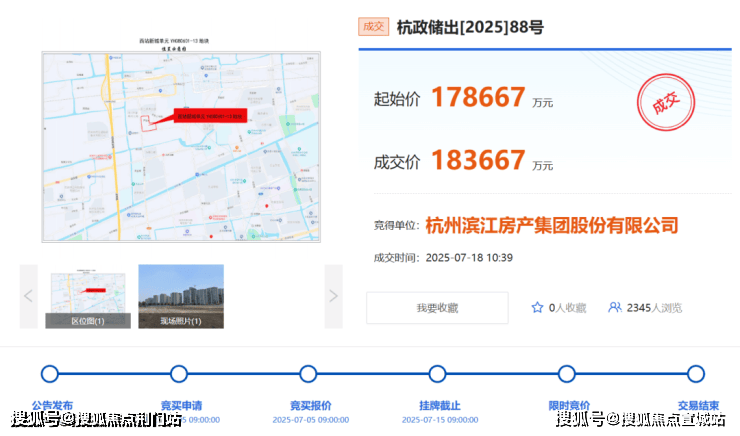Click the 限时竞价 timeline circle
Screen dimensions: 740x436
[566, 374]
